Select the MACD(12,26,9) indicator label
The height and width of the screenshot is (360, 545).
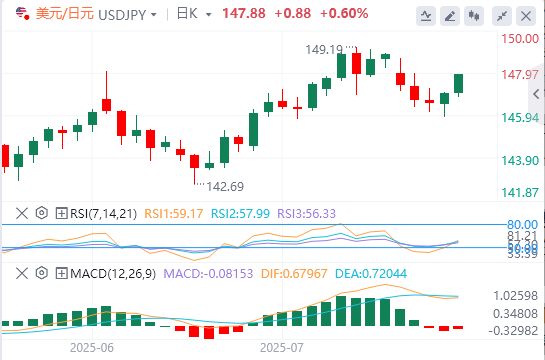[113, 274]
